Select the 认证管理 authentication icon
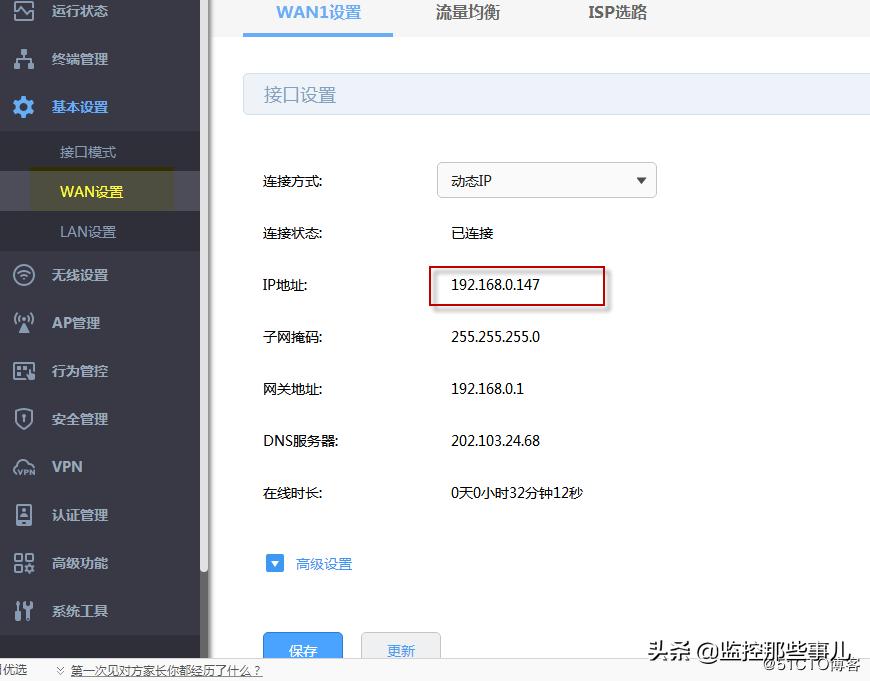This screenshot has height=681, width=870. (24, 515)
